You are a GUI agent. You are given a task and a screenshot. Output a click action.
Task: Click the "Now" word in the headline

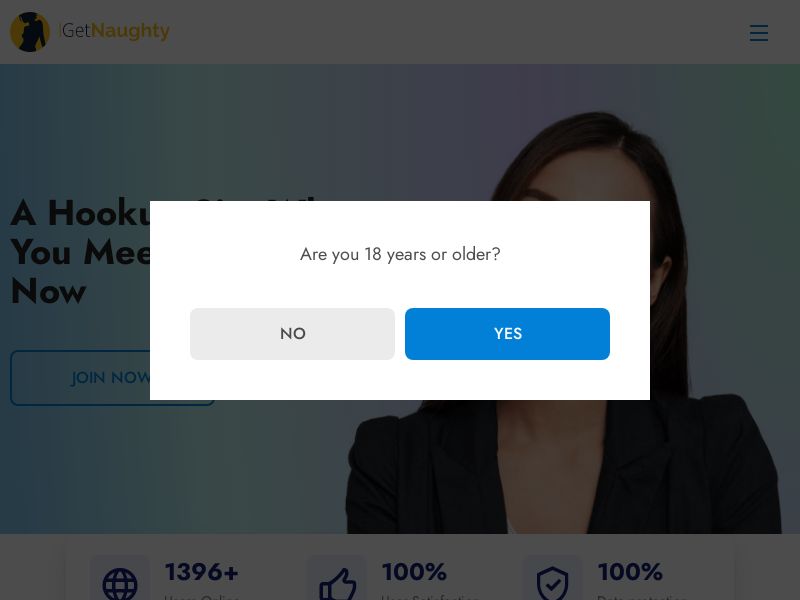pyautogui.click(x=48, y=292)
